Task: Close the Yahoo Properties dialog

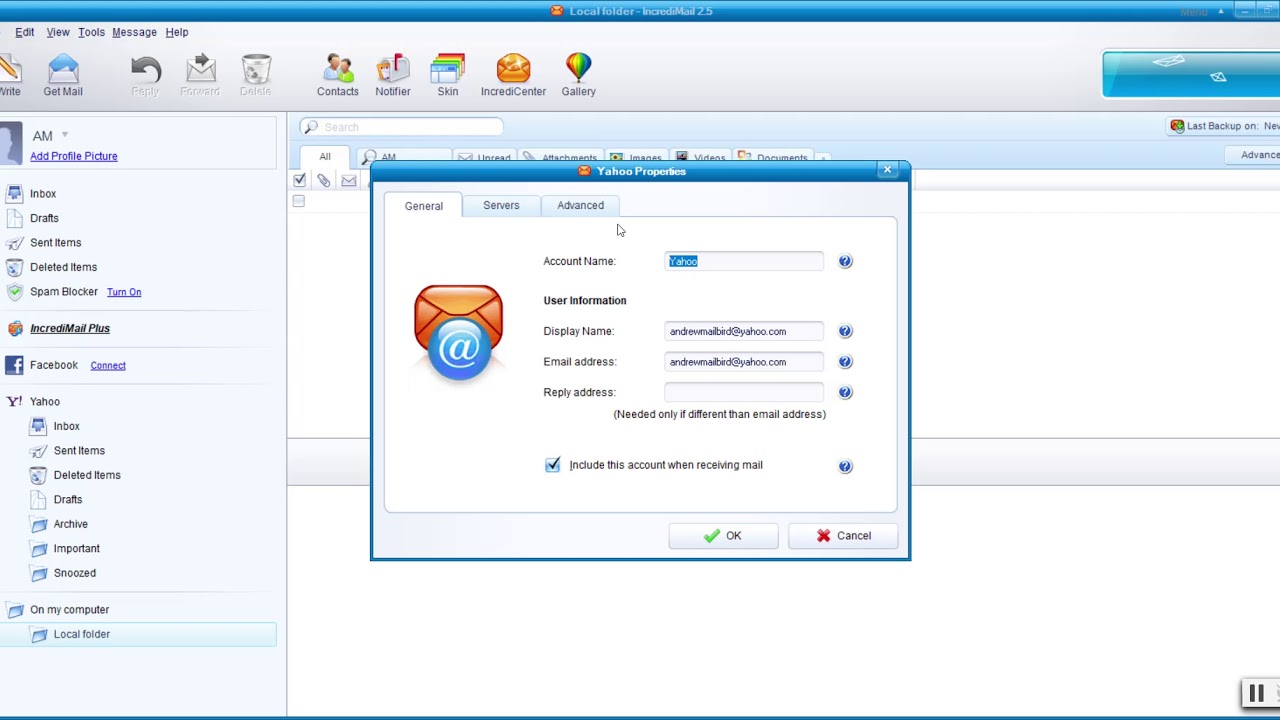Action: pos(887,170)
